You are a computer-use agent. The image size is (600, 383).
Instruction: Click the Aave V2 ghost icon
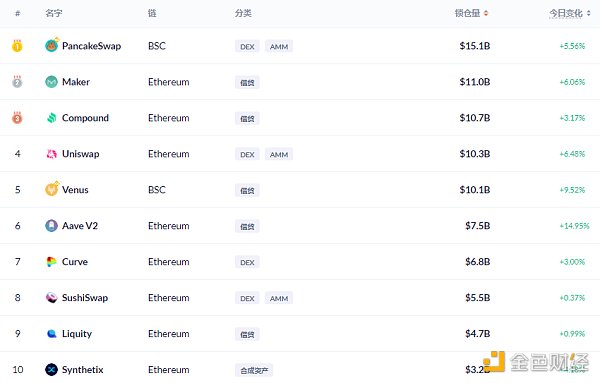click(51, 226)
